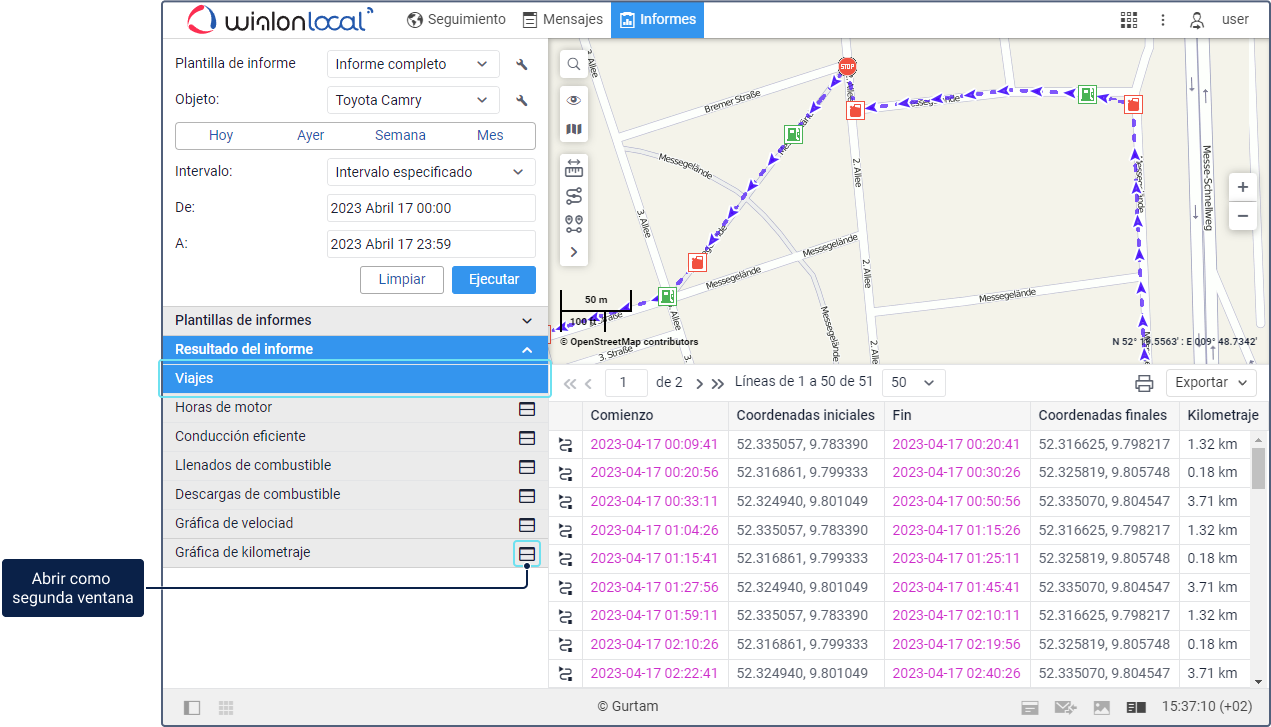The image size is (1271, 727).
Task: Click the report table vertical scrollbar
Action: (x=1258, y=468)
